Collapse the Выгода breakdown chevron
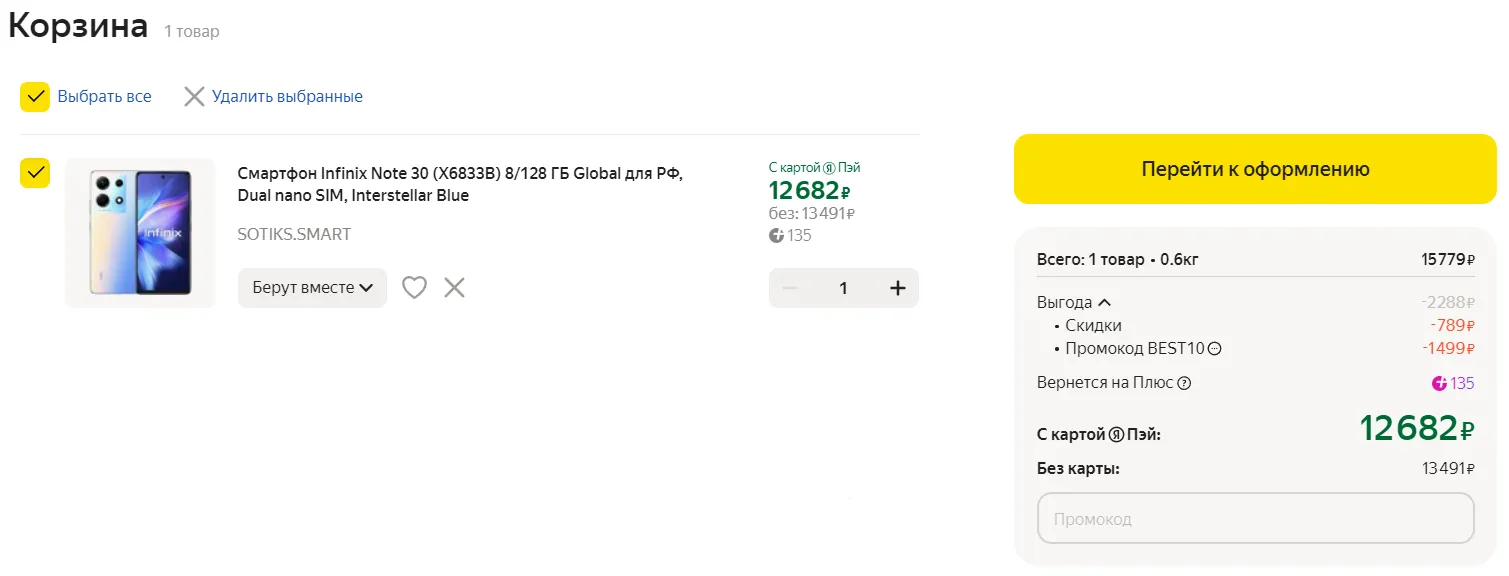 [x=1104, y=302]
